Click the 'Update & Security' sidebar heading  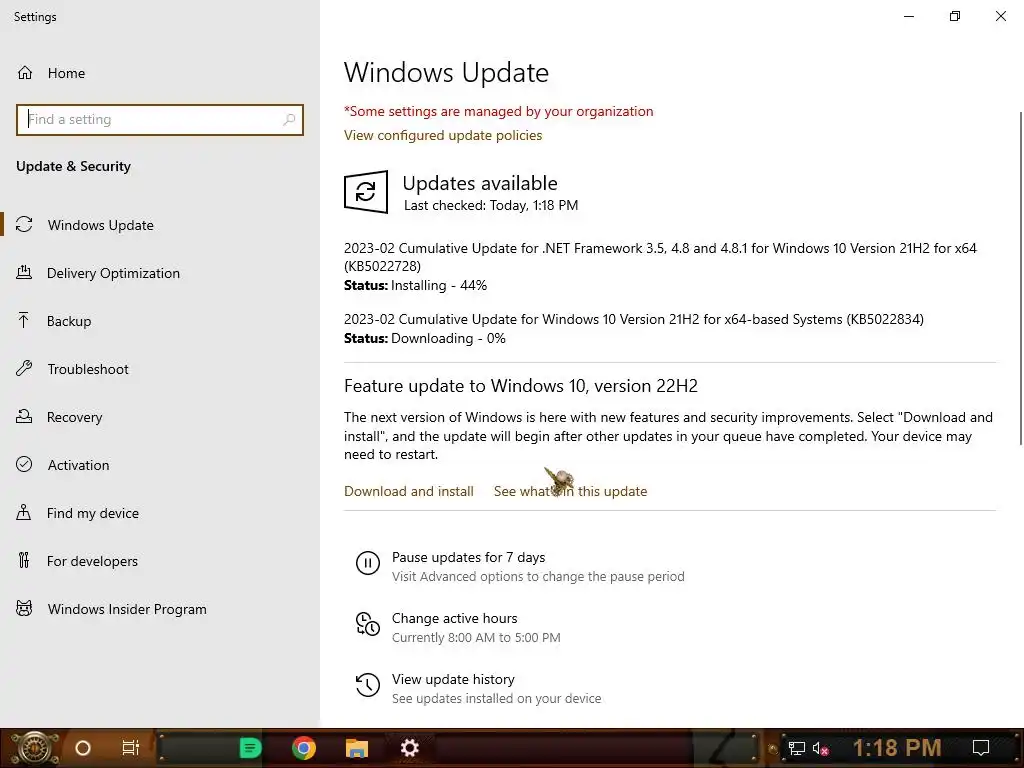(x=73, y=166)
